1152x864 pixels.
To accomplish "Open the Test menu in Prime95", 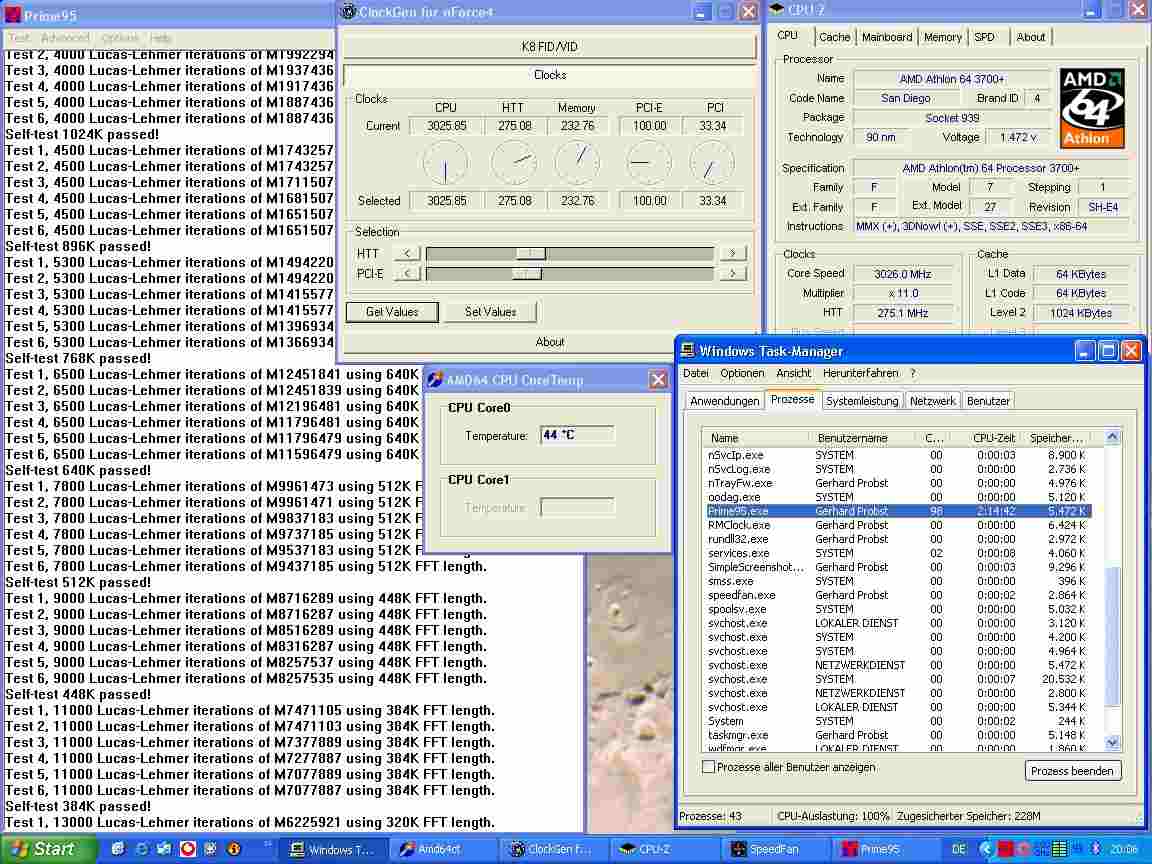I will (x=19, y=37).
